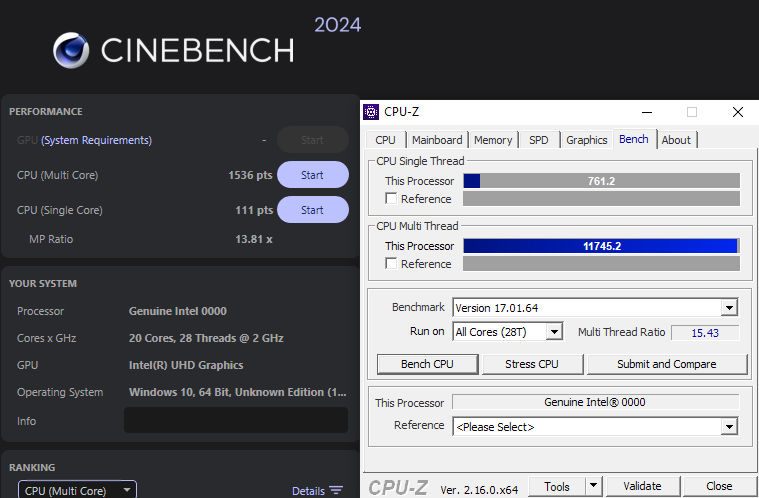Click the multi thread Reference gray bar

tap(601, 263)
